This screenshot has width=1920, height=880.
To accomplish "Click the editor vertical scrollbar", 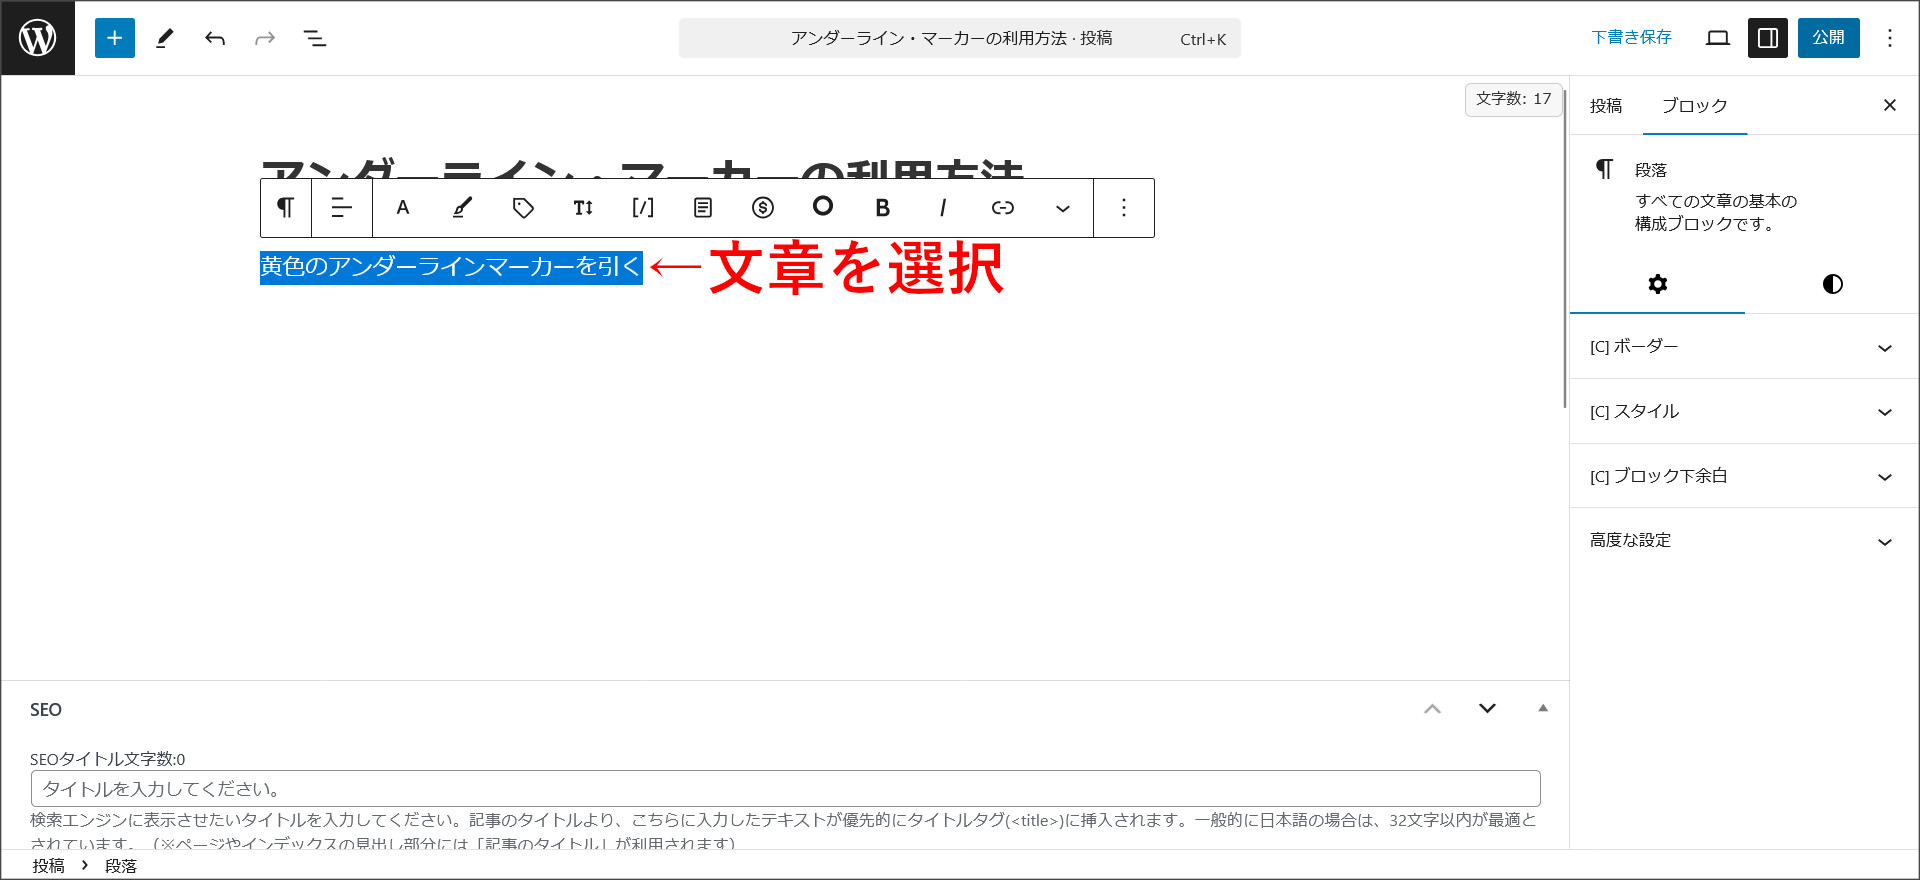I will (x=1565, y=248).
